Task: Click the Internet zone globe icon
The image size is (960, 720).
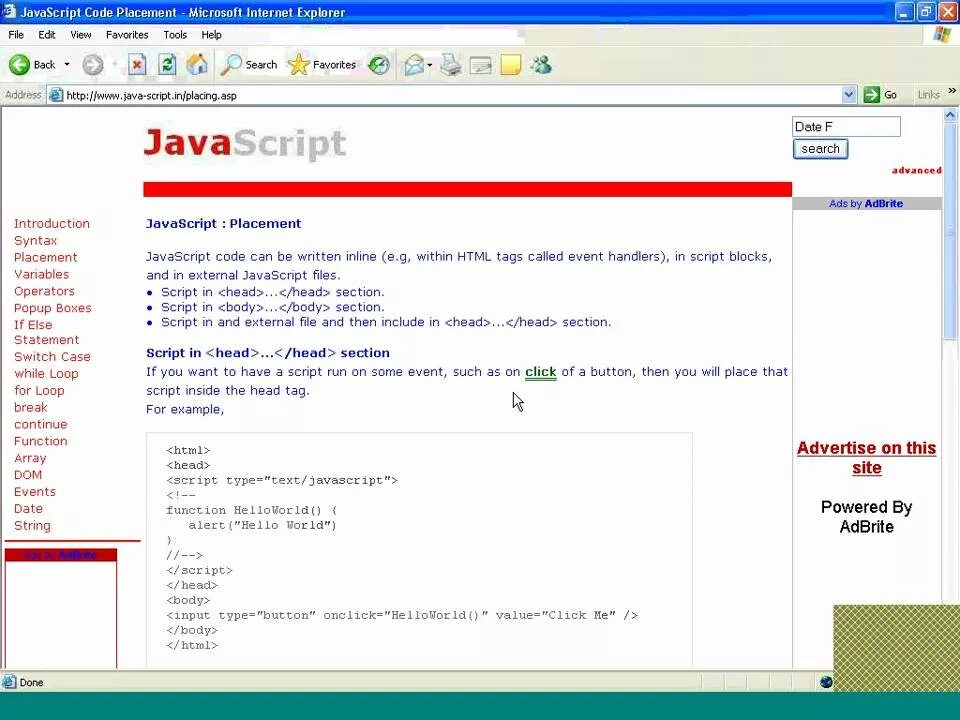Action: coord(826,682)
